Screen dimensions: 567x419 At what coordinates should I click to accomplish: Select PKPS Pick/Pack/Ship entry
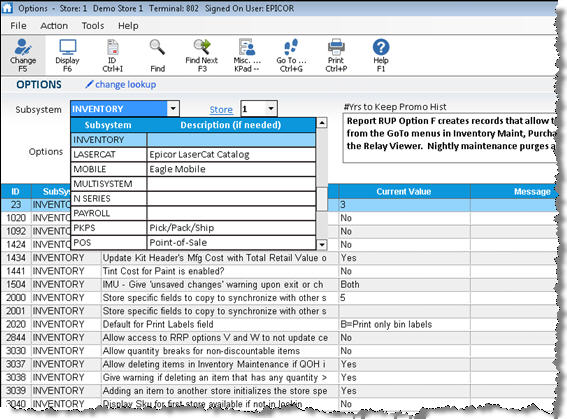tap(193, 228)
